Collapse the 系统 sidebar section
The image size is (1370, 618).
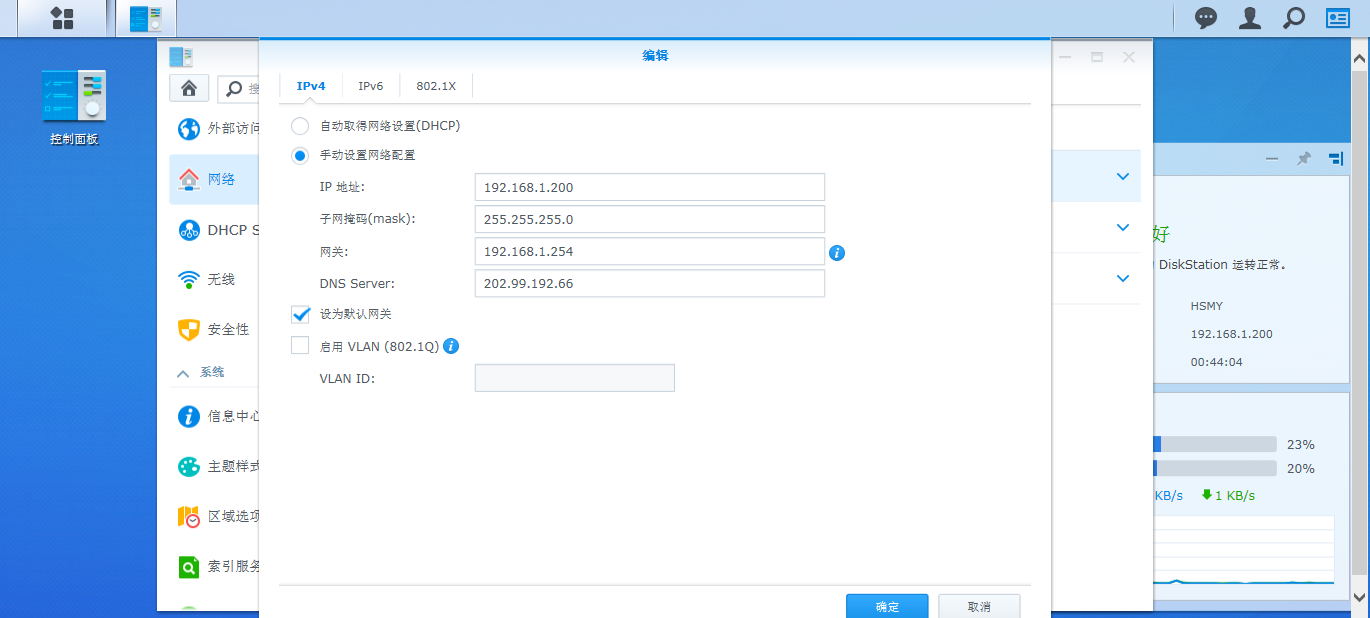click(x=183, y=372)
